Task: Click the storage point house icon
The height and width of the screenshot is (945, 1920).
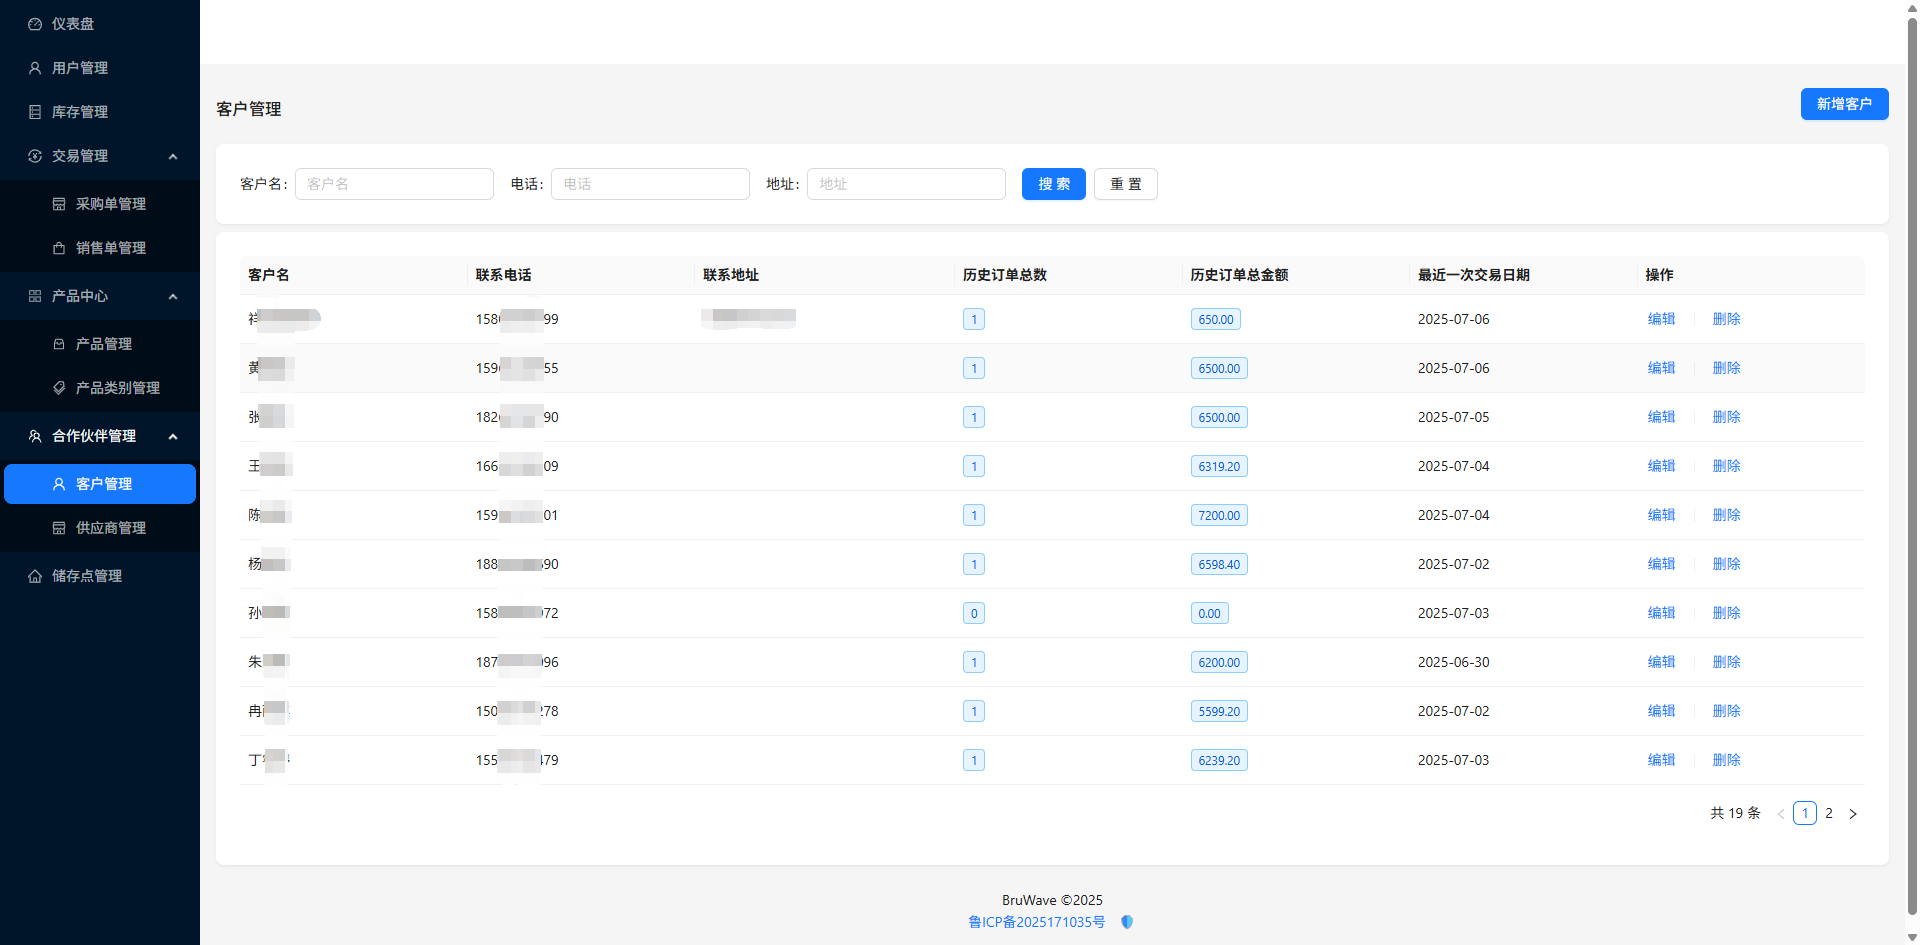Action: [x=35, y=576]
